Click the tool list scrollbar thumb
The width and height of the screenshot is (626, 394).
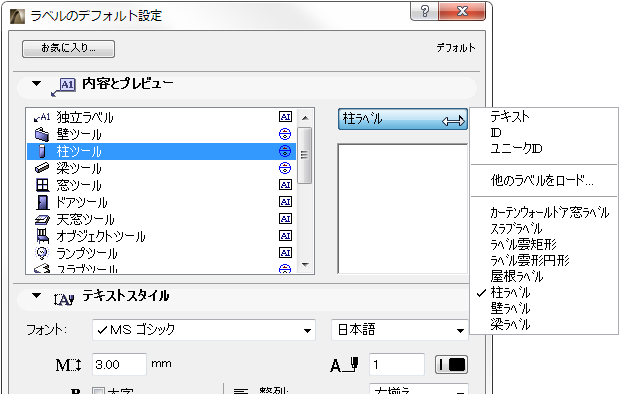coord(305,155)
